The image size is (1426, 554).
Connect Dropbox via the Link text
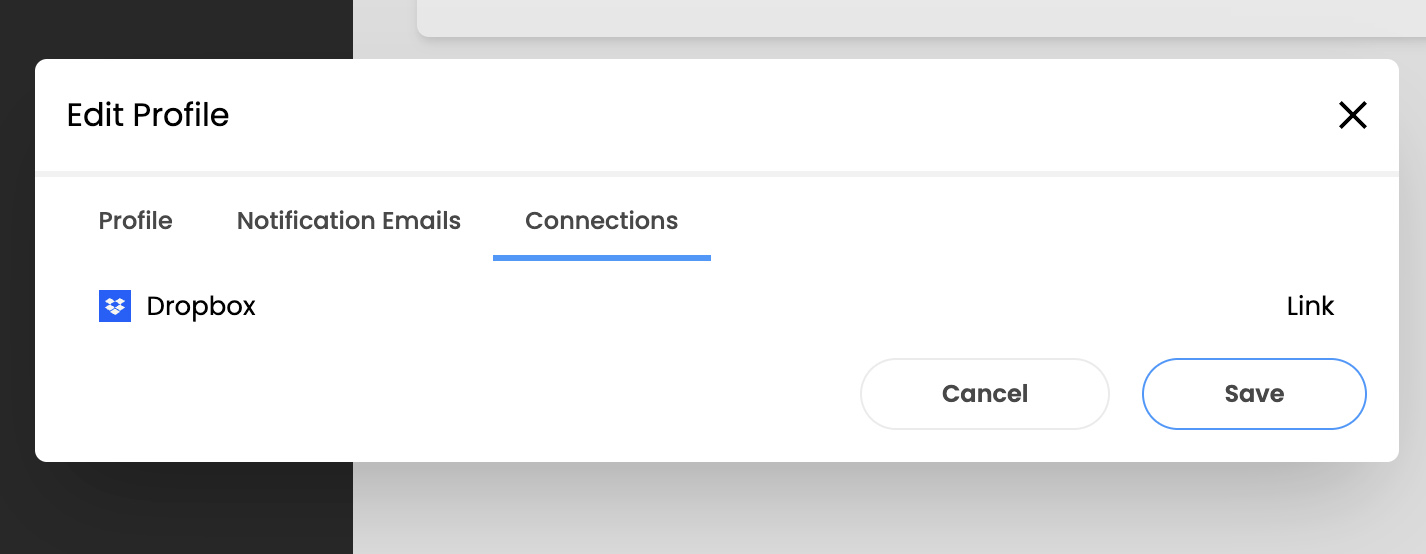click(1310, 306)
